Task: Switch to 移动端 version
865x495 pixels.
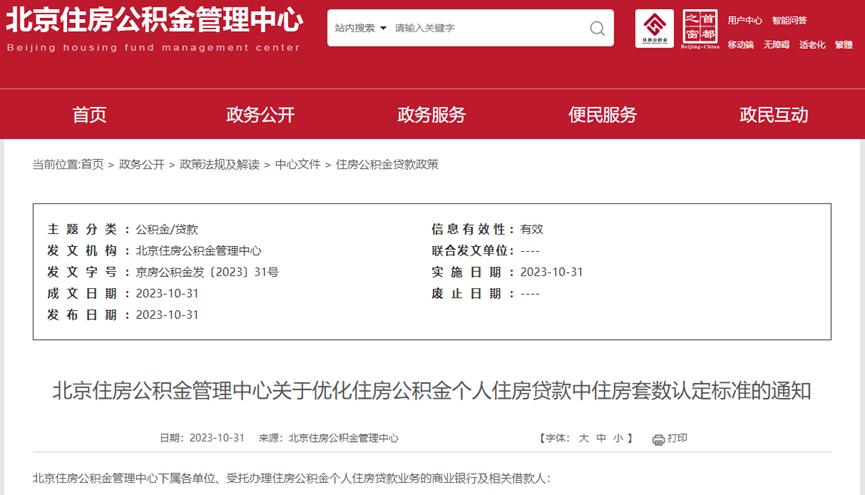Action: pos(740,45)
